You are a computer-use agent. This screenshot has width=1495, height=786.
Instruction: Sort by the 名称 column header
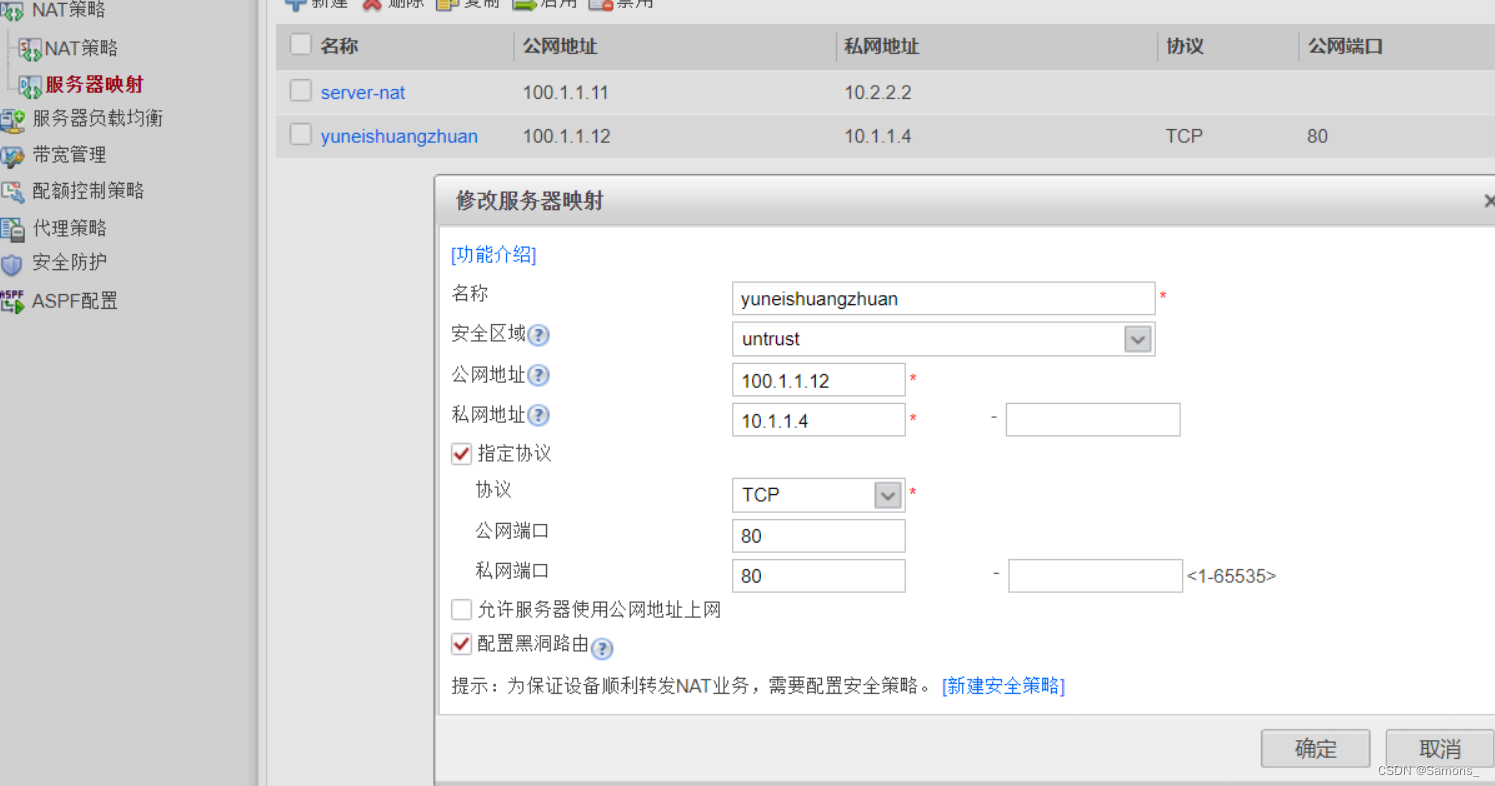click(339, 46)
